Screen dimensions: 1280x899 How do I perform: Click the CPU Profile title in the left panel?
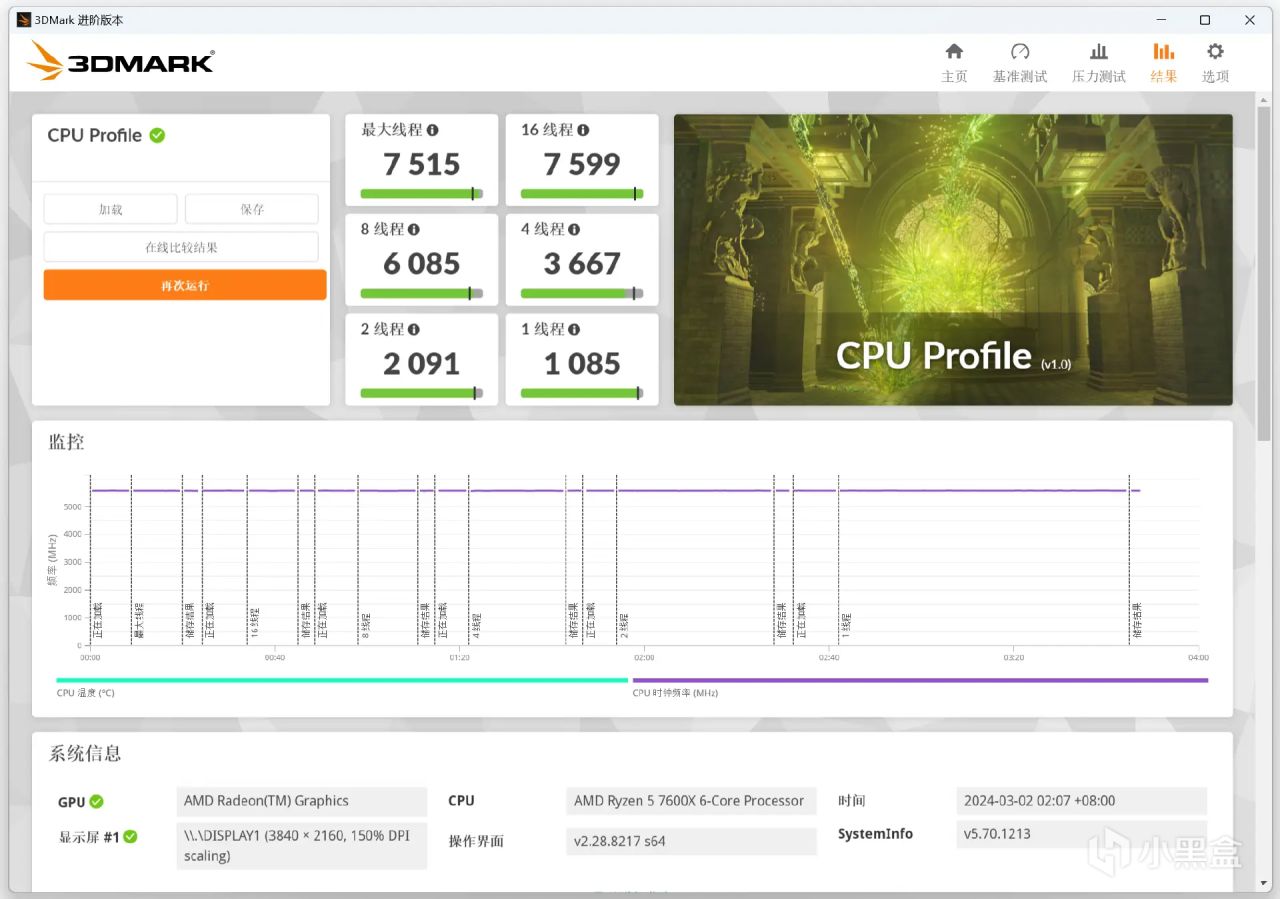(x=95, y=135)
